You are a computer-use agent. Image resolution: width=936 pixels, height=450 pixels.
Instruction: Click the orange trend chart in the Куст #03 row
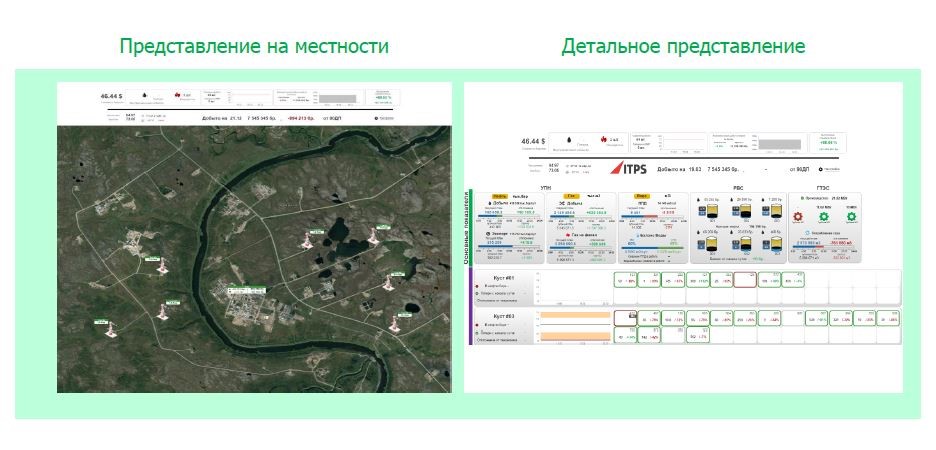click(x=575, y=327)
